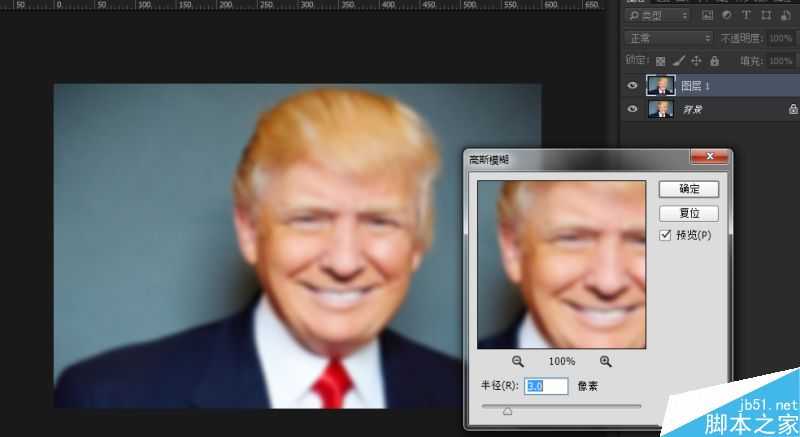Viewport: 800px width, 437px height.
Task: Hide the 图层 1 layer with eye icon
Action: pyautogui.click(x=632, y=86)
